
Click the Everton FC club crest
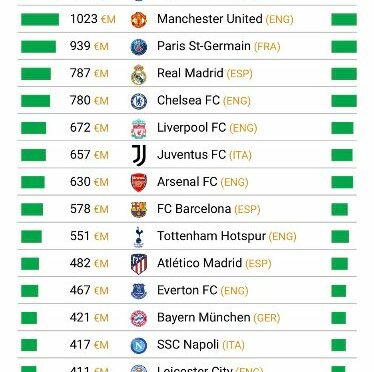tap(139, 291)
